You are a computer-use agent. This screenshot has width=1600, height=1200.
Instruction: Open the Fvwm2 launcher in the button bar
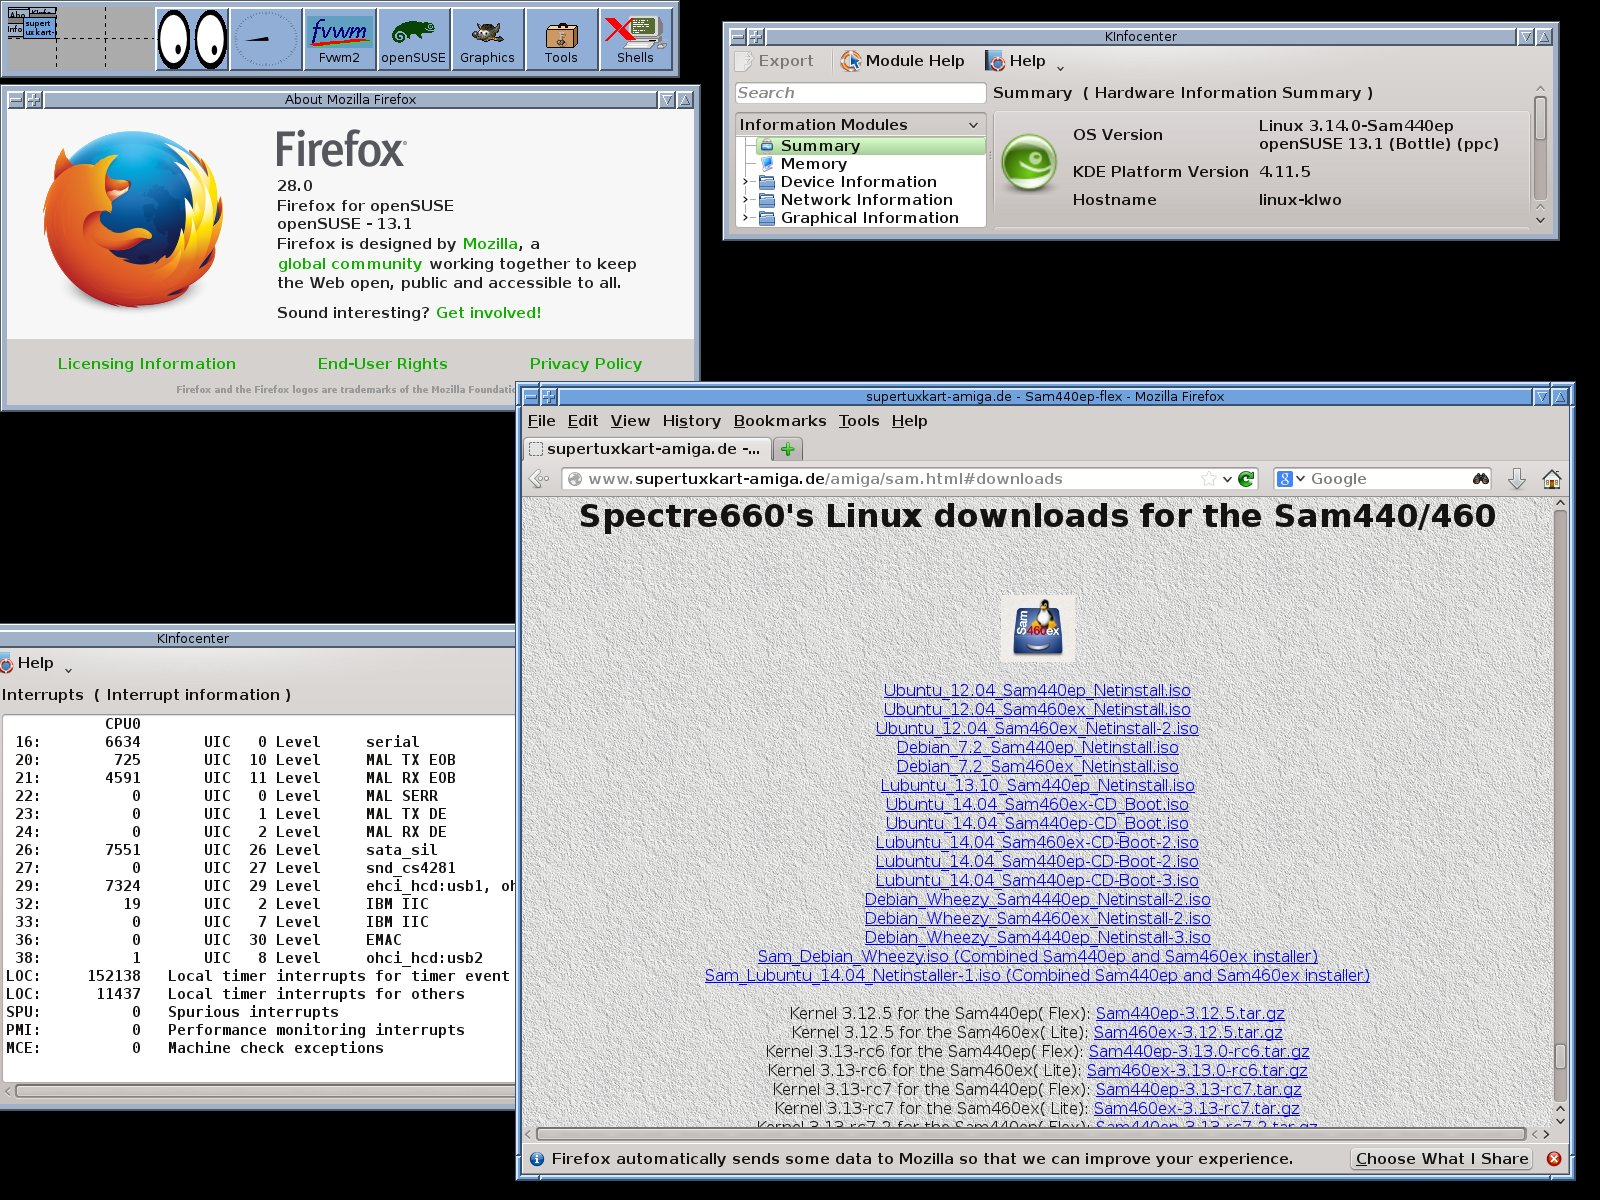tap(339, 40)
